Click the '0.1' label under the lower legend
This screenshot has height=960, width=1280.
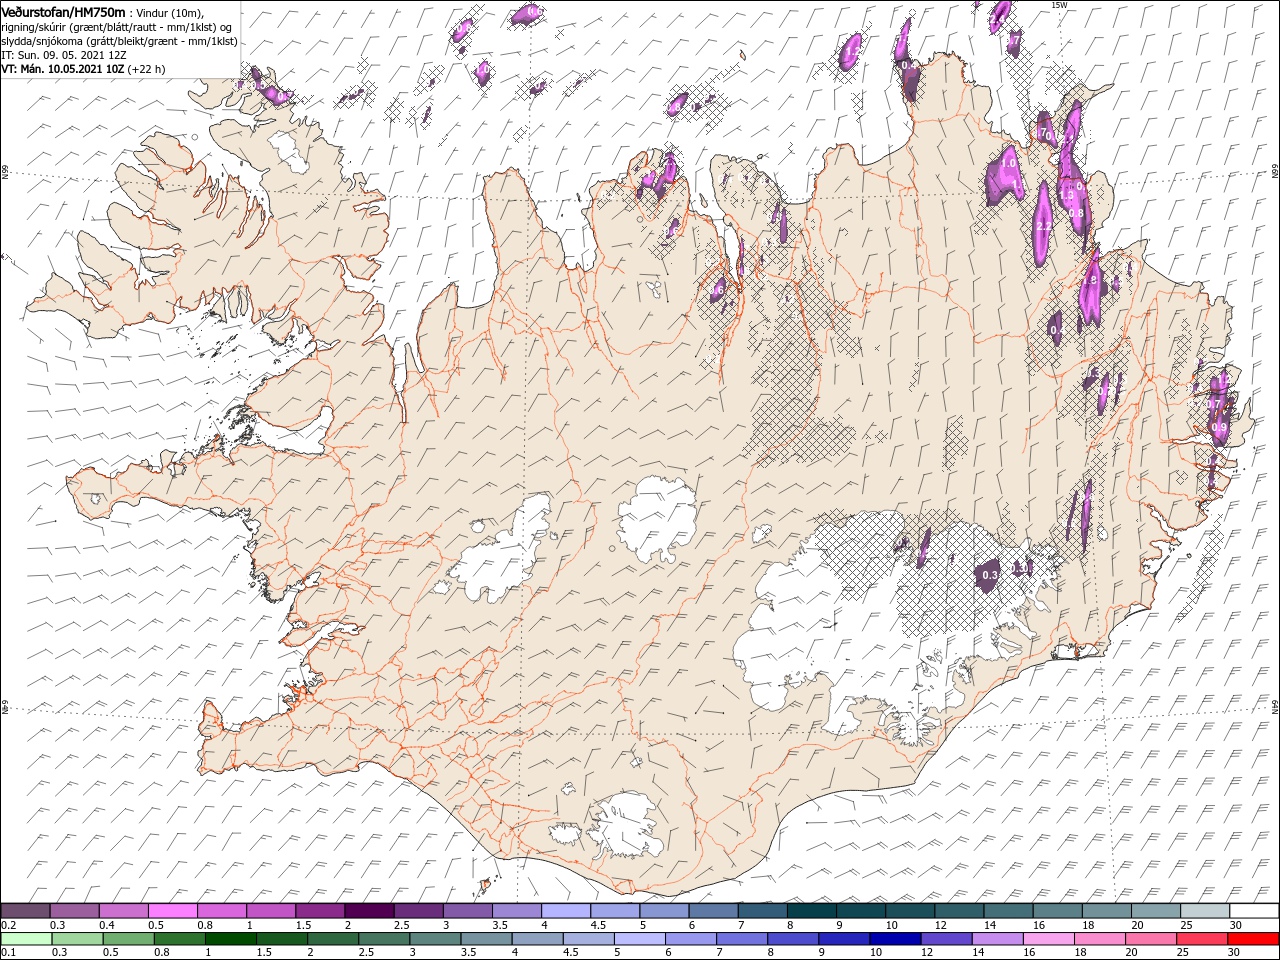(9, 953)
